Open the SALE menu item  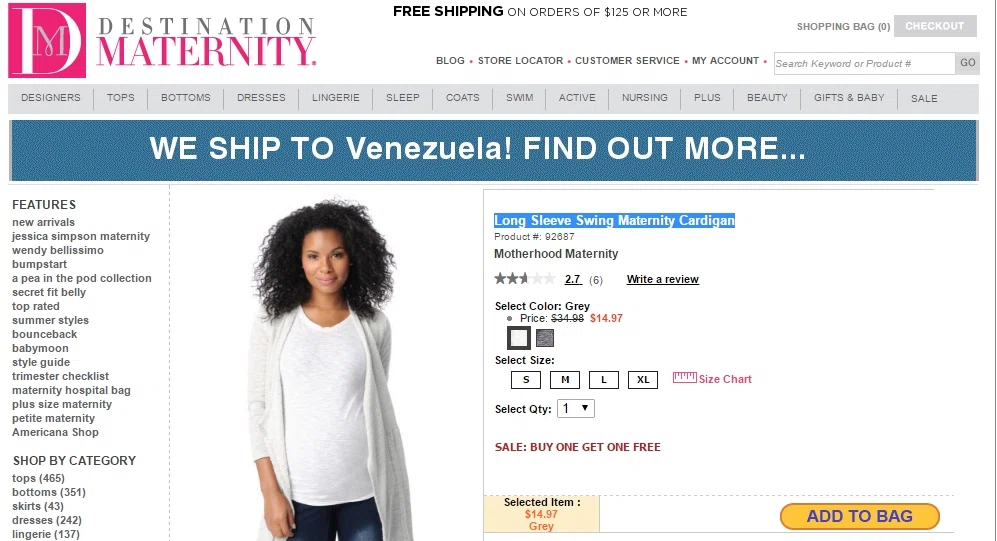(924, 99)
